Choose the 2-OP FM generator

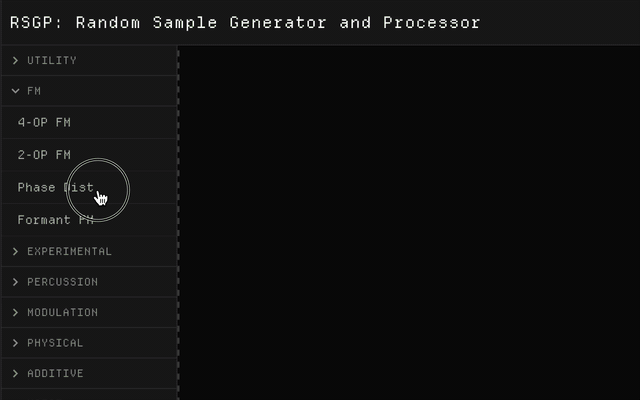coord(44,155)
